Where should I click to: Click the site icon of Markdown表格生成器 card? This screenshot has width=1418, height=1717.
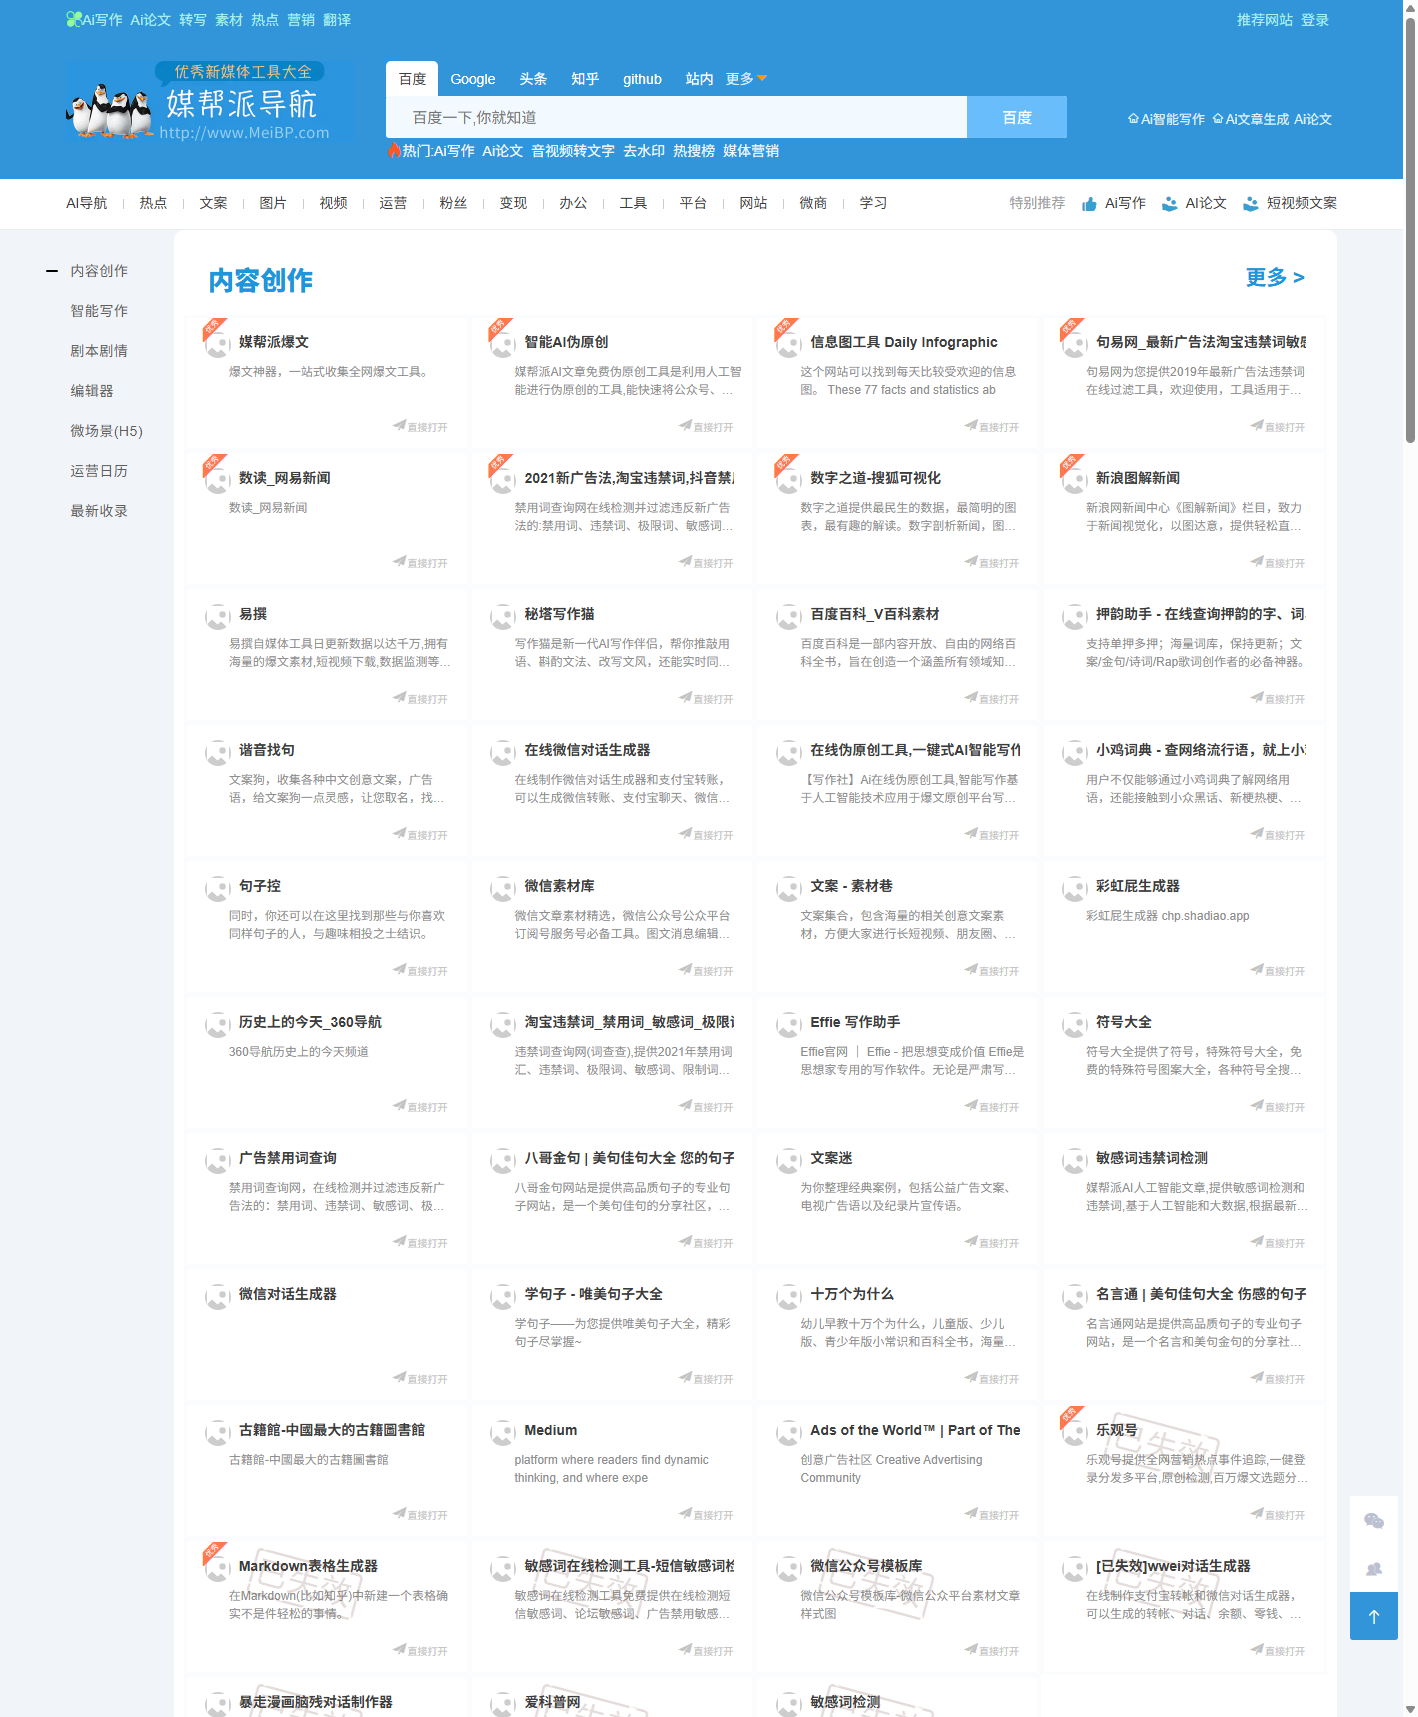[x=217, y=1567]
